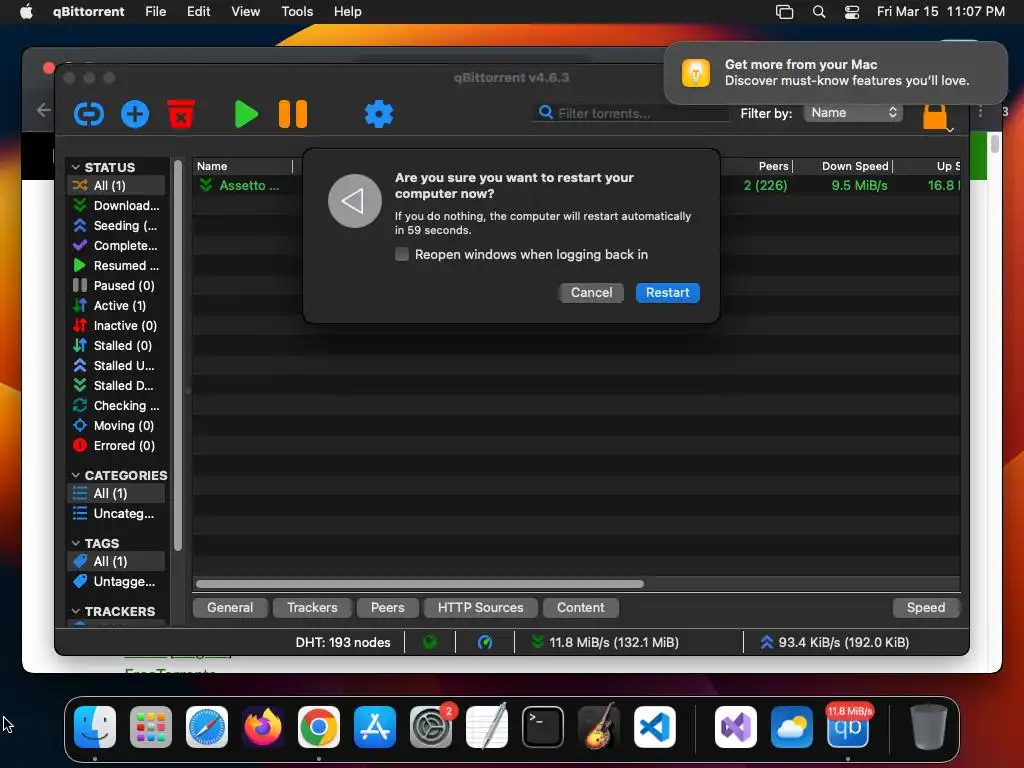Image resolution: width=1024 pixels, height=768 pixels.
Task: Click the orange Pause icon in toolbar
Action: pos(293,114)
